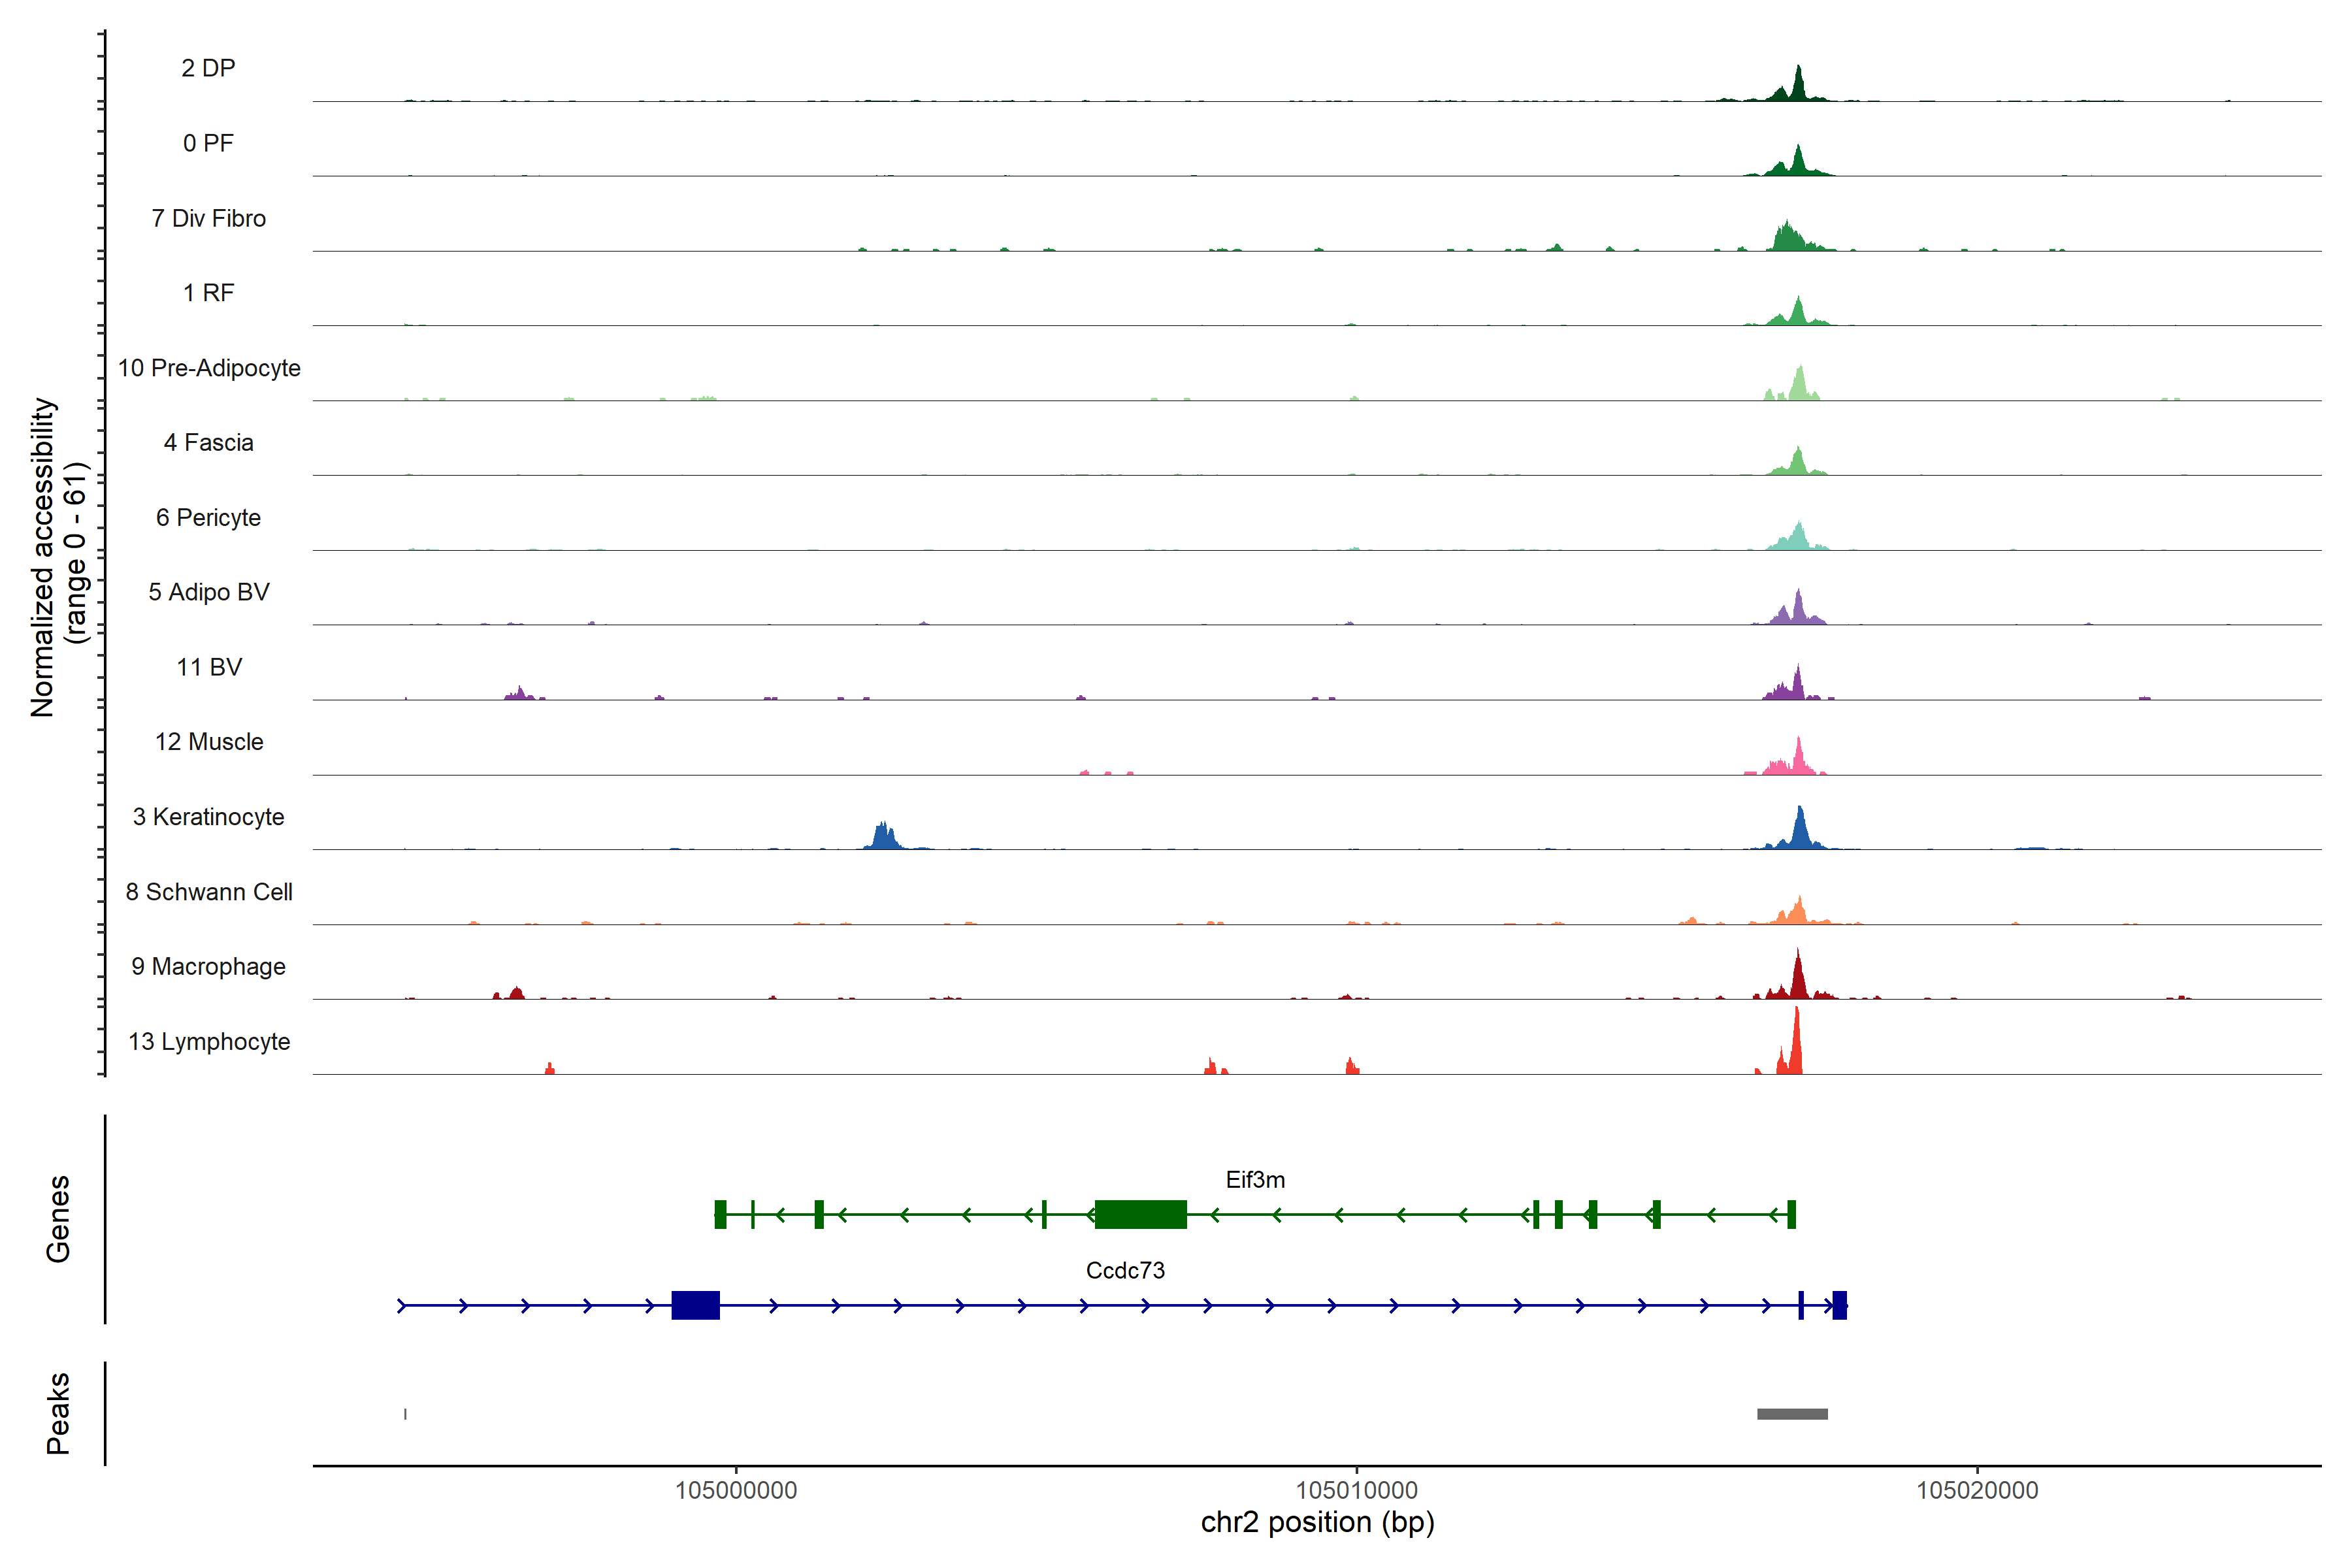Click the large green Eif3m exon block

tap(1140, 1214)
